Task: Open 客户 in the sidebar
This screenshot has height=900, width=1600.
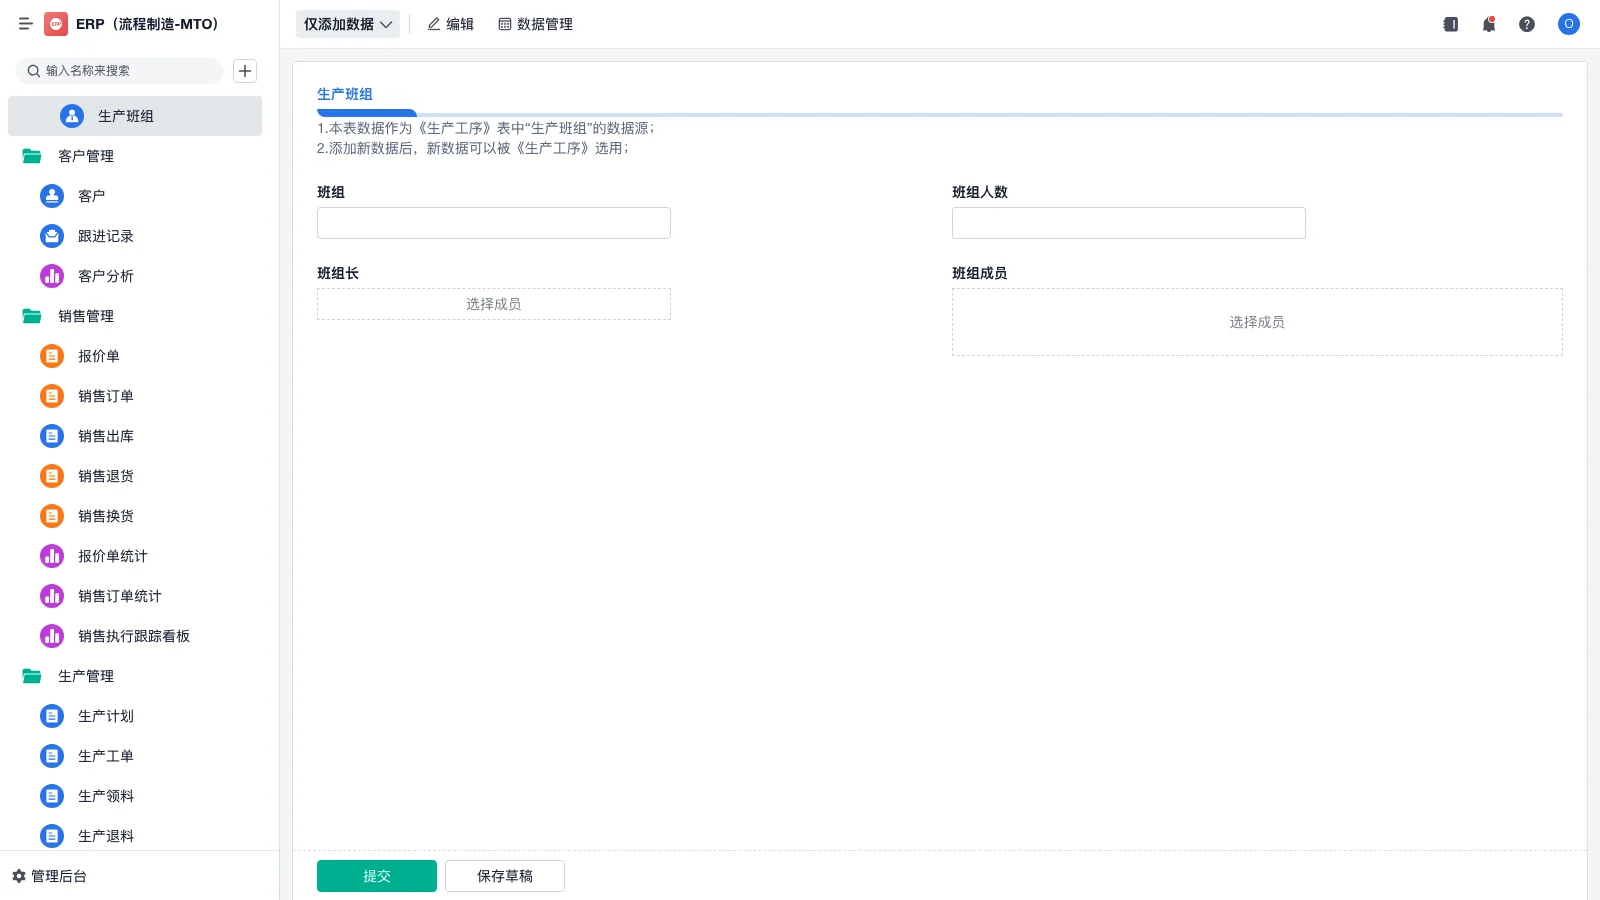Action: click(x=135, y=196)
